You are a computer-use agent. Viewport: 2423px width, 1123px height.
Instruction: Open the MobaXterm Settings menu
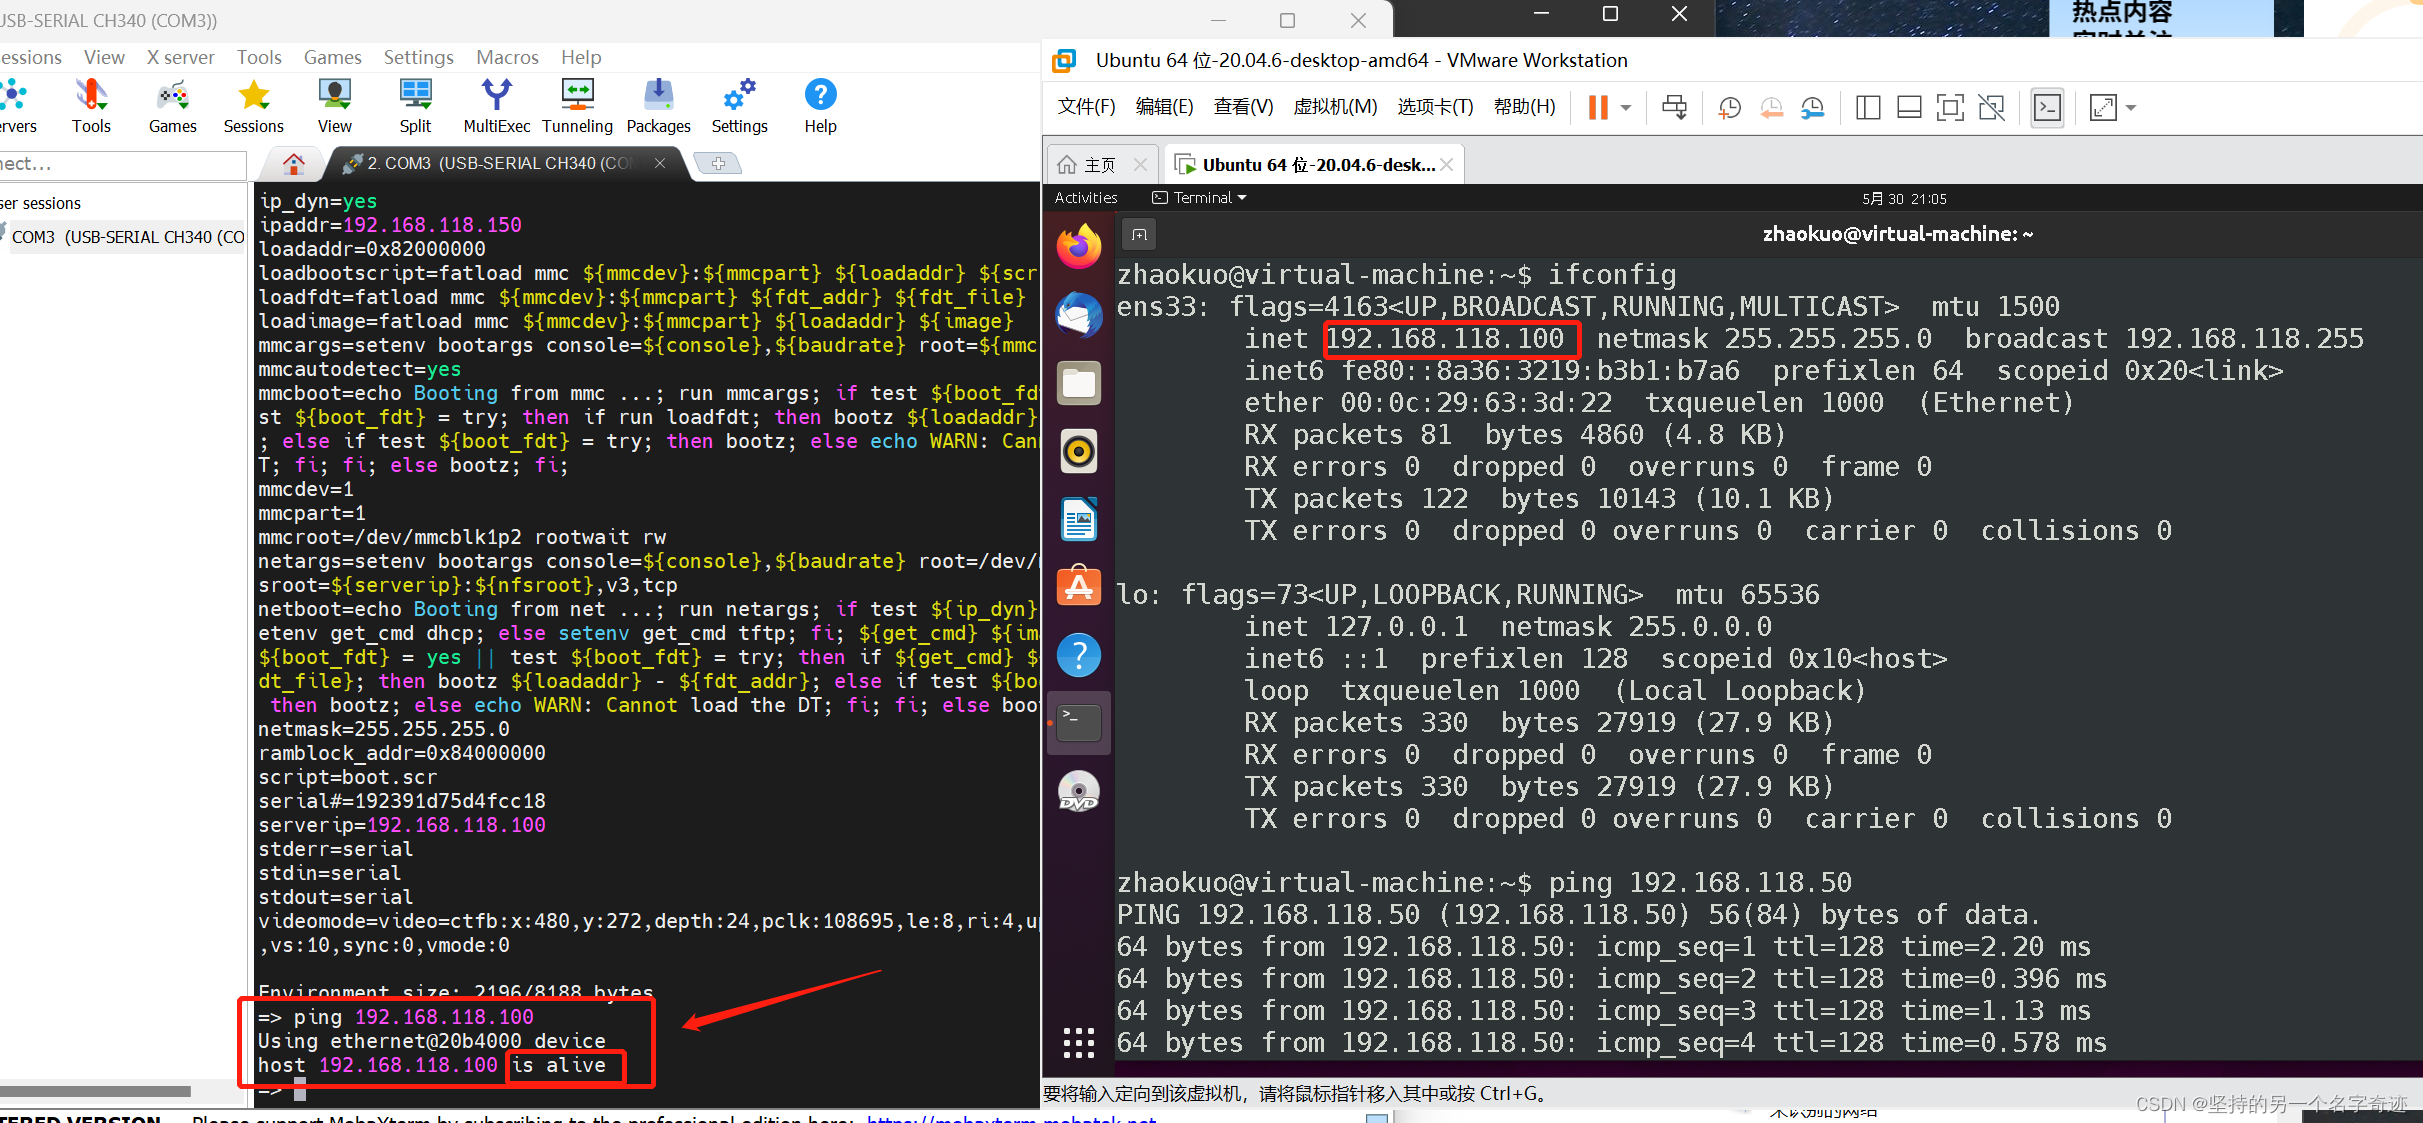click(418, 57)
